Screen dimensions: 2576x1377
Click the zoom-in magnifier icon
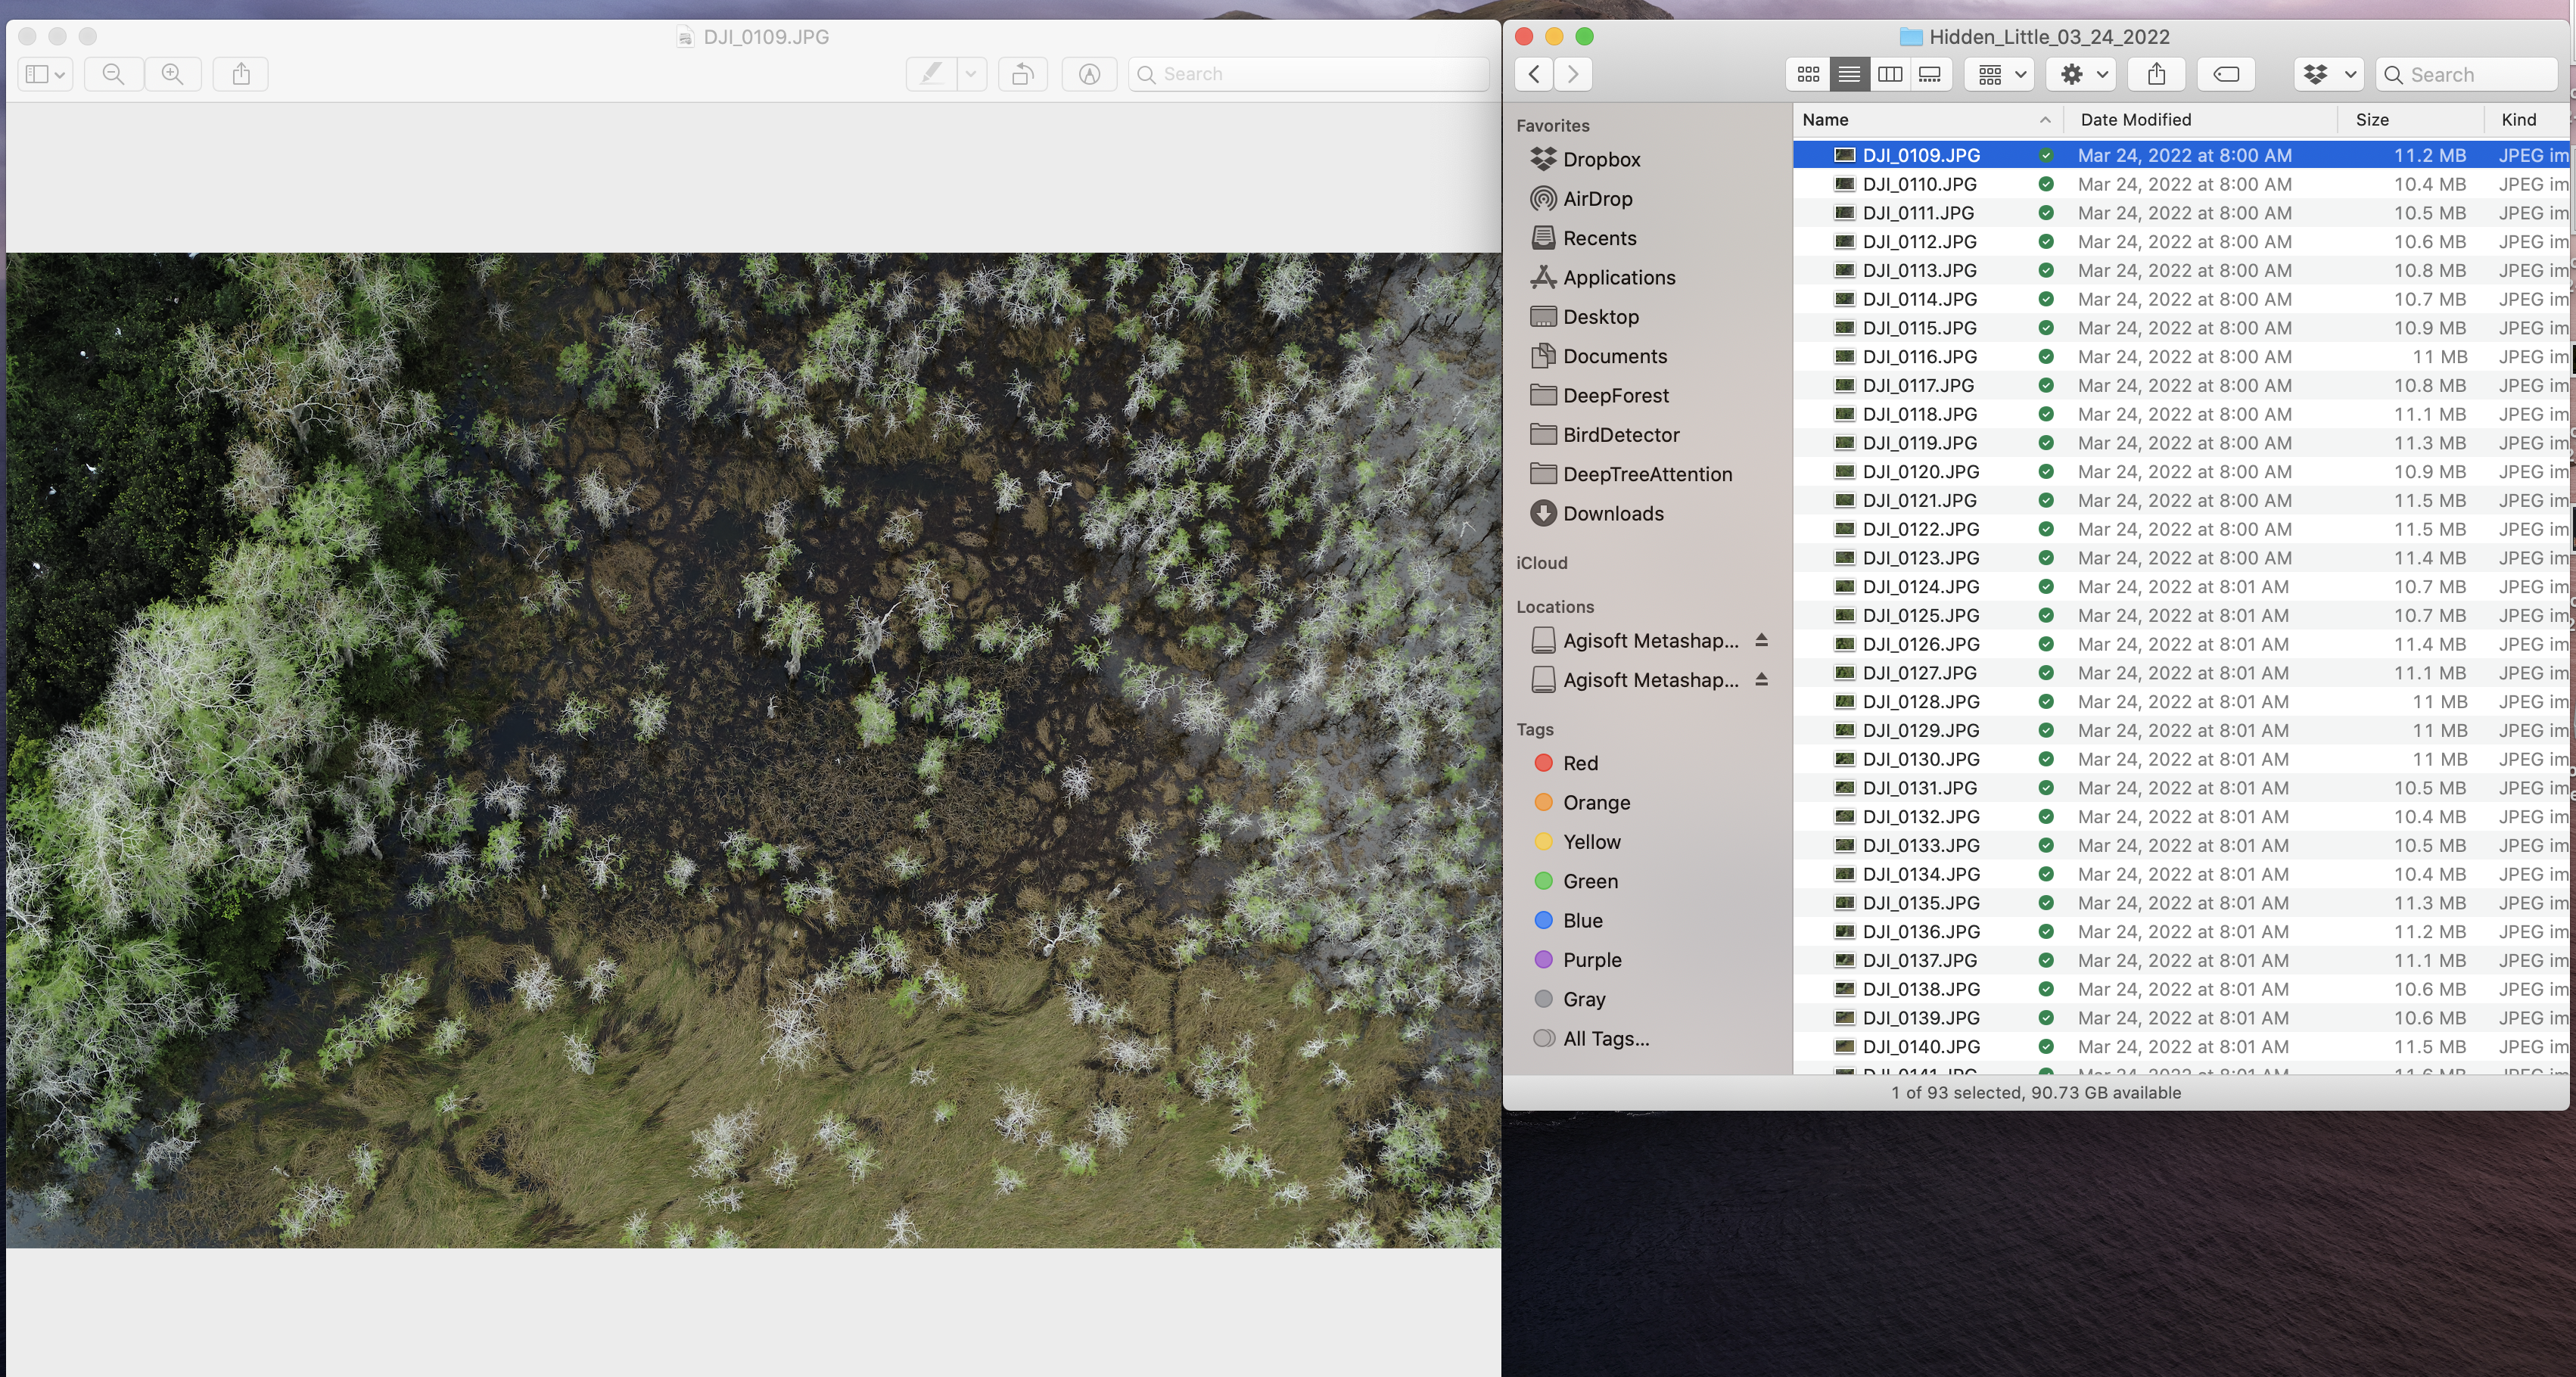[172, 73]
